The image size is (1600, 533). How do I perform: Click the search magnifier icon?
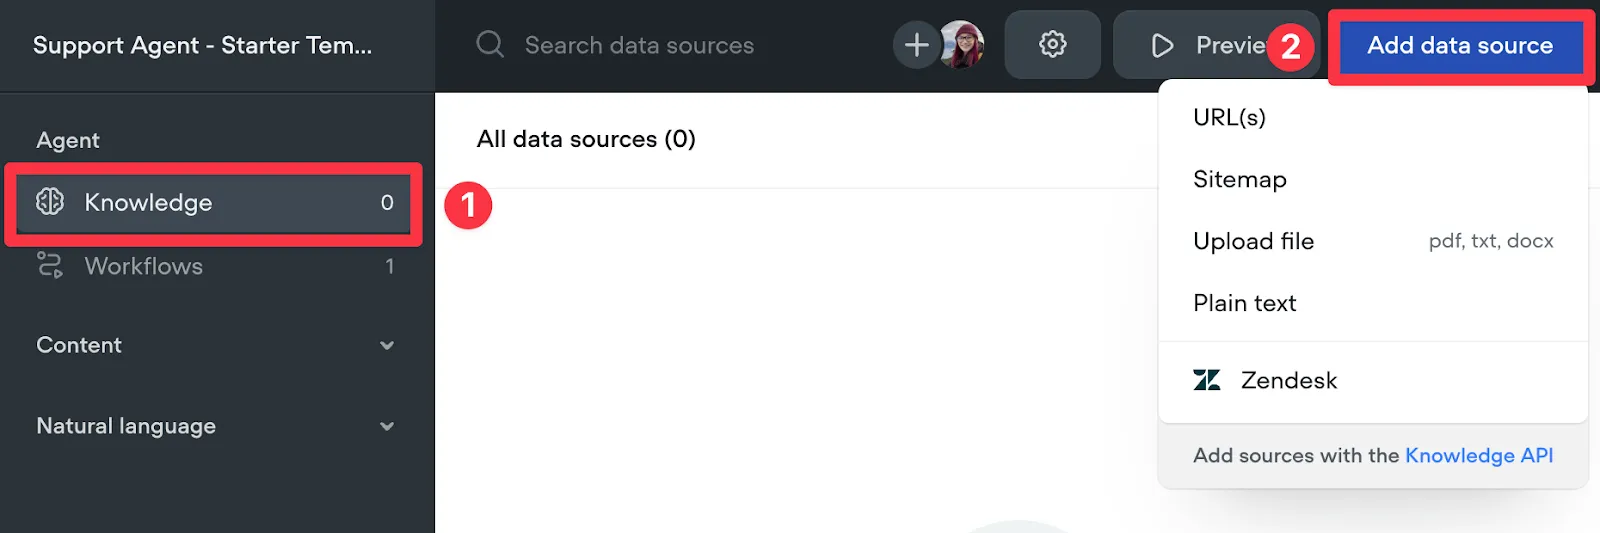pyautogui.click(x=489, y=44)
